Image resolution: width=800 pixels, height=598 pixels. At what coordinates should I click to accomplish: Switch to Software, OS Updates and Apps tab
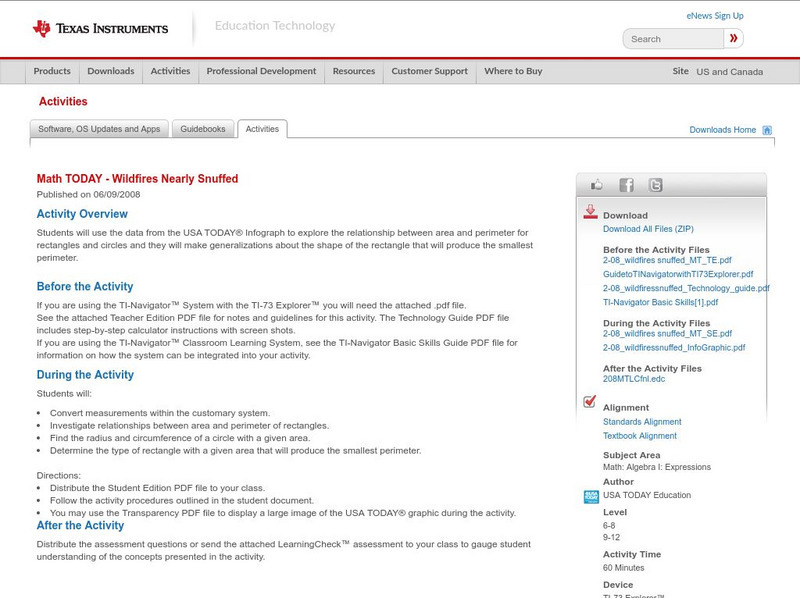(x=99, y=129)
